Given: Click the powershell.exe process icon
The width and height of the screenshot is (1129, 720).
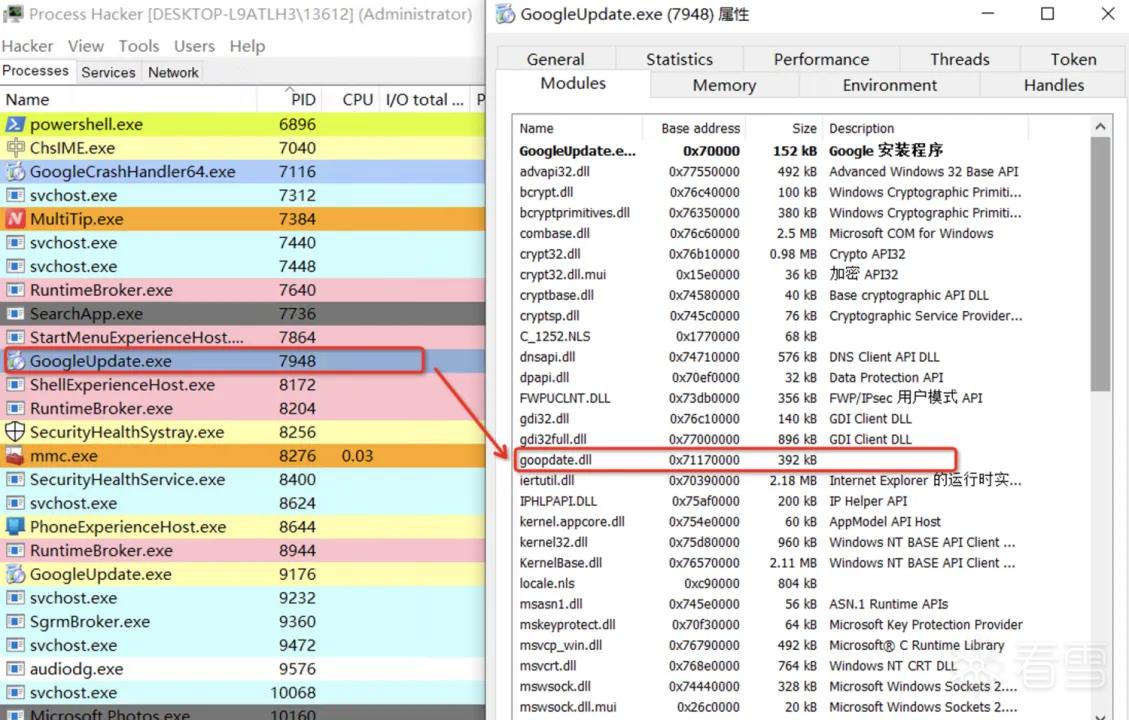Looking at the screenshot, I should (x=15, y=124).
